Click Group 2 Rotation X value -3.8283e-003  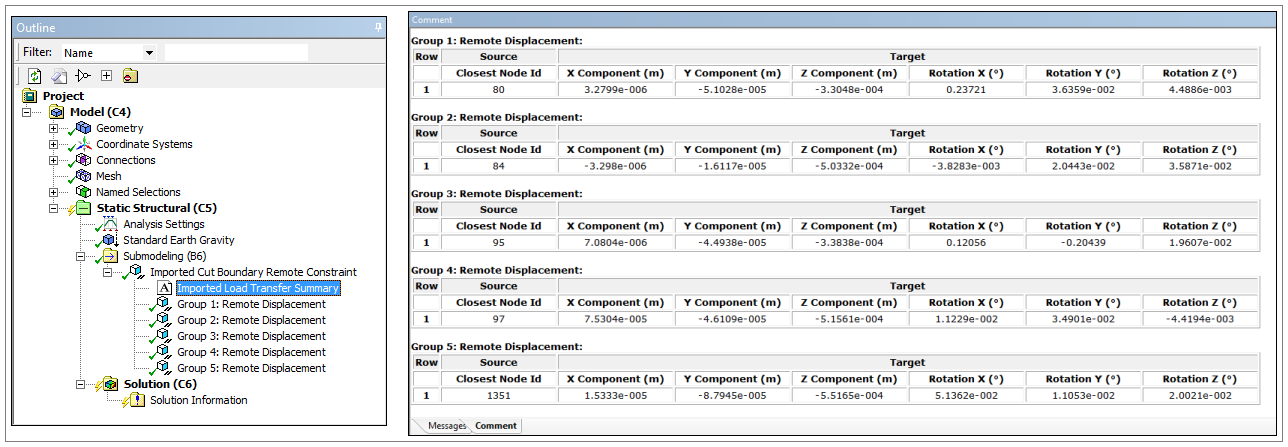[966, 166]
